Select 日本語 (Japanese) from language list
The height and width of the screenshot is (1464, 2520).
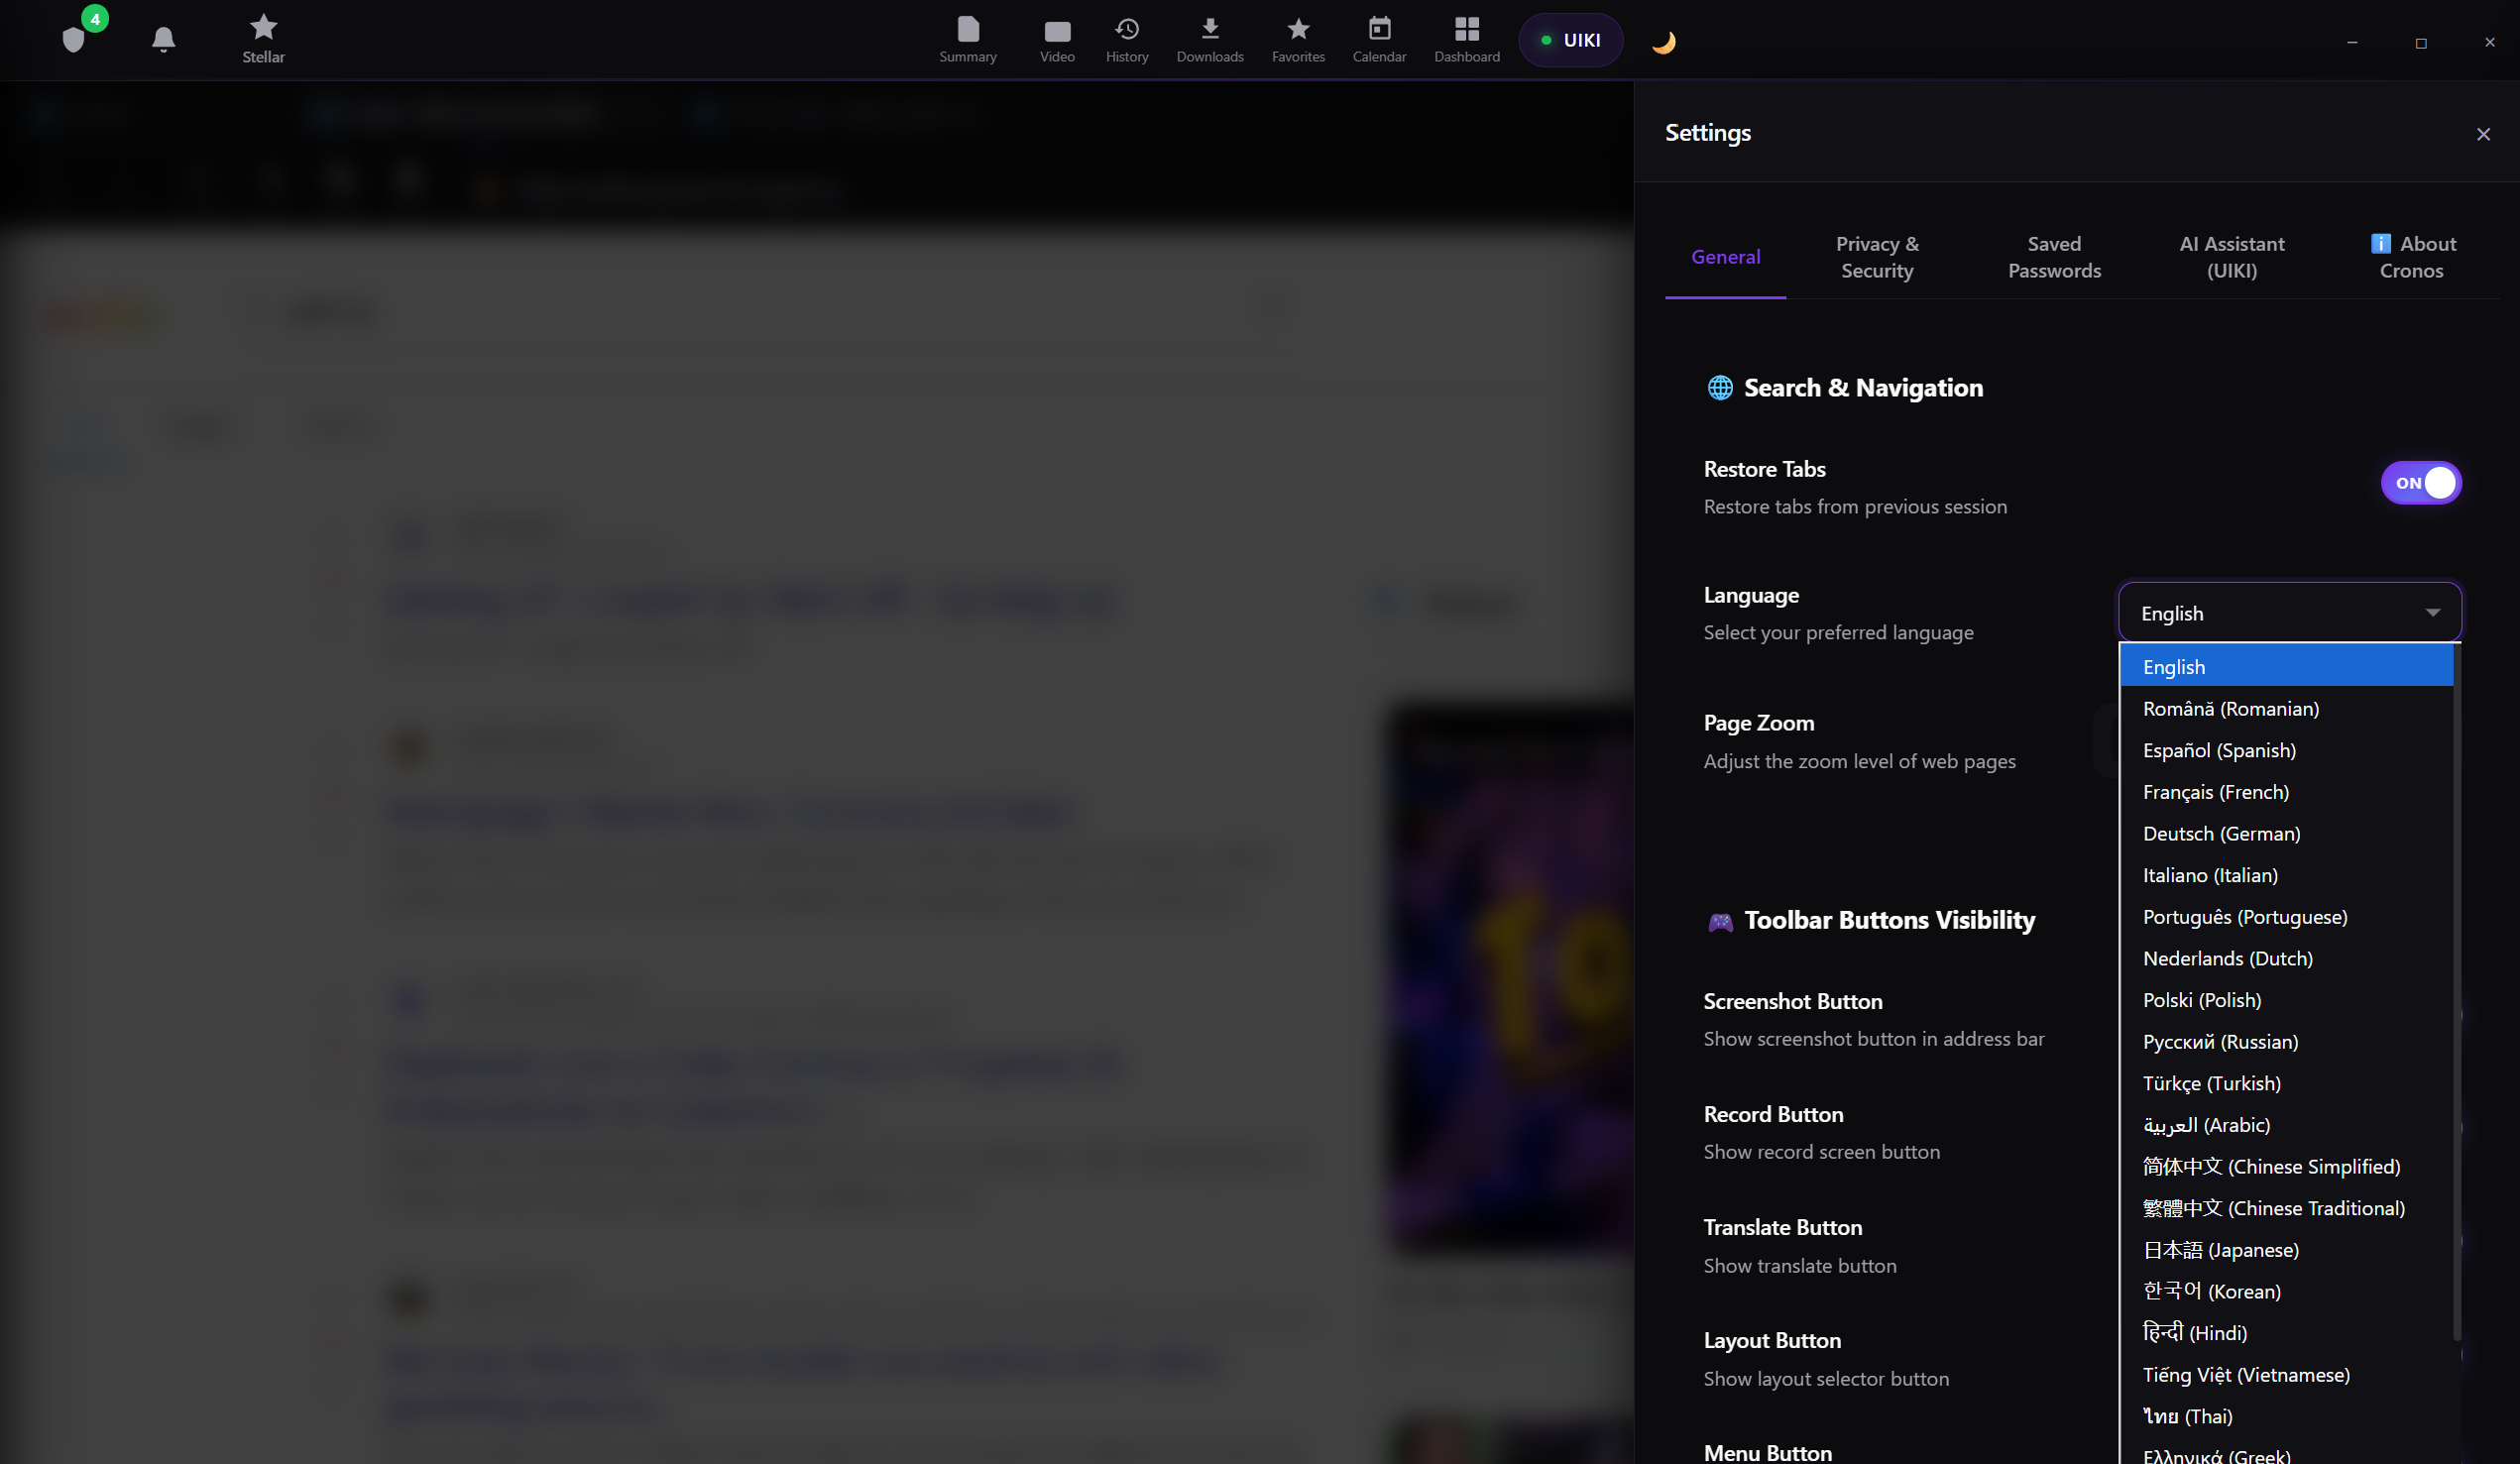coord(2221,1249)
